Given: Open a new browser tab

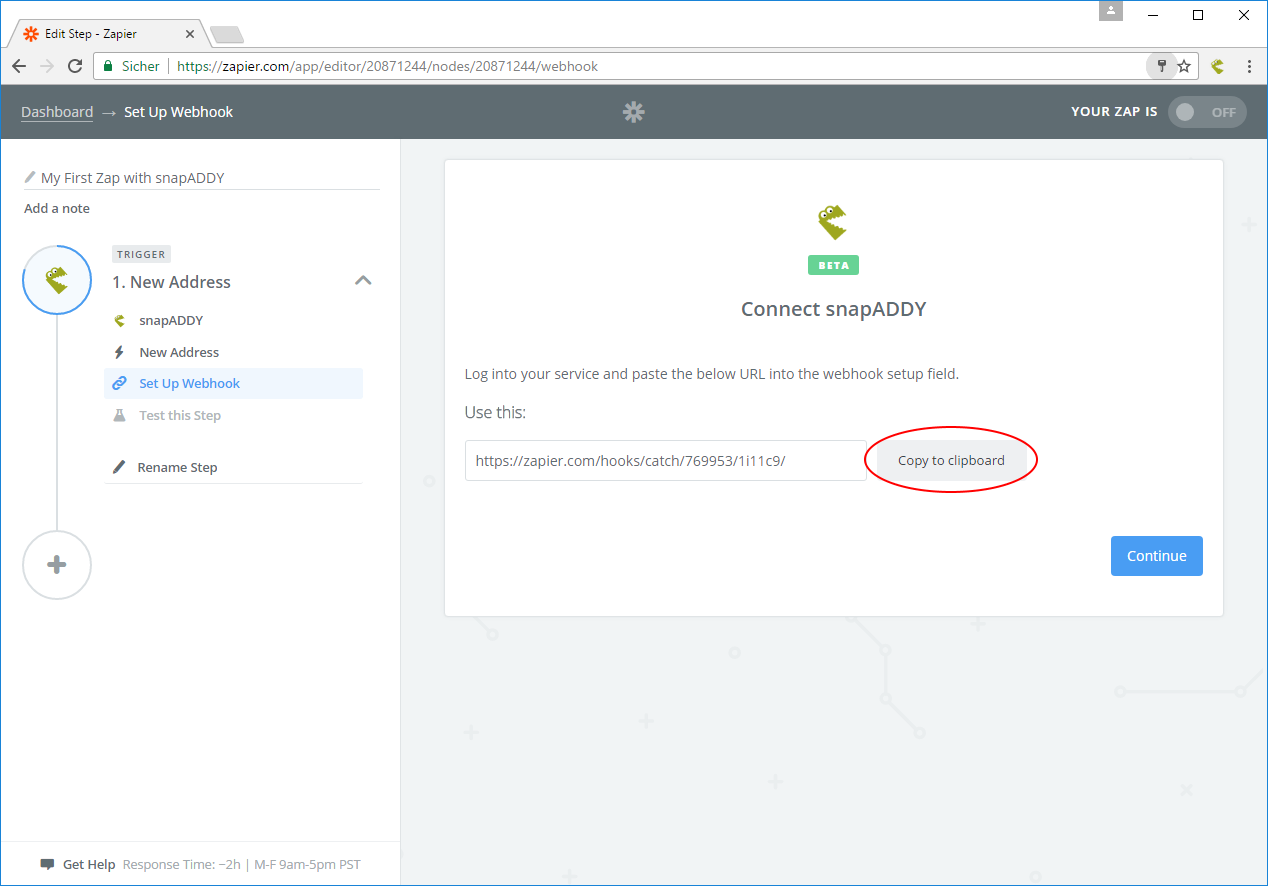Looking at the screenshot, I should (x=227, y=35).
